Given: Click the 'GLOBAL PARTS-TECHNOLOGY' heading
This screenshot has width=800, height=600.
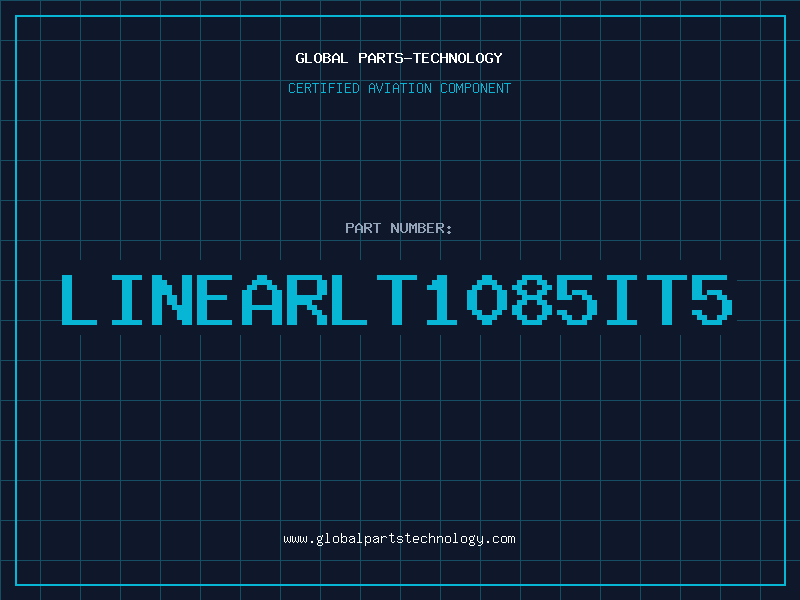Looking at the screenshot, I should pyautogui.click(x=399, y=58).
